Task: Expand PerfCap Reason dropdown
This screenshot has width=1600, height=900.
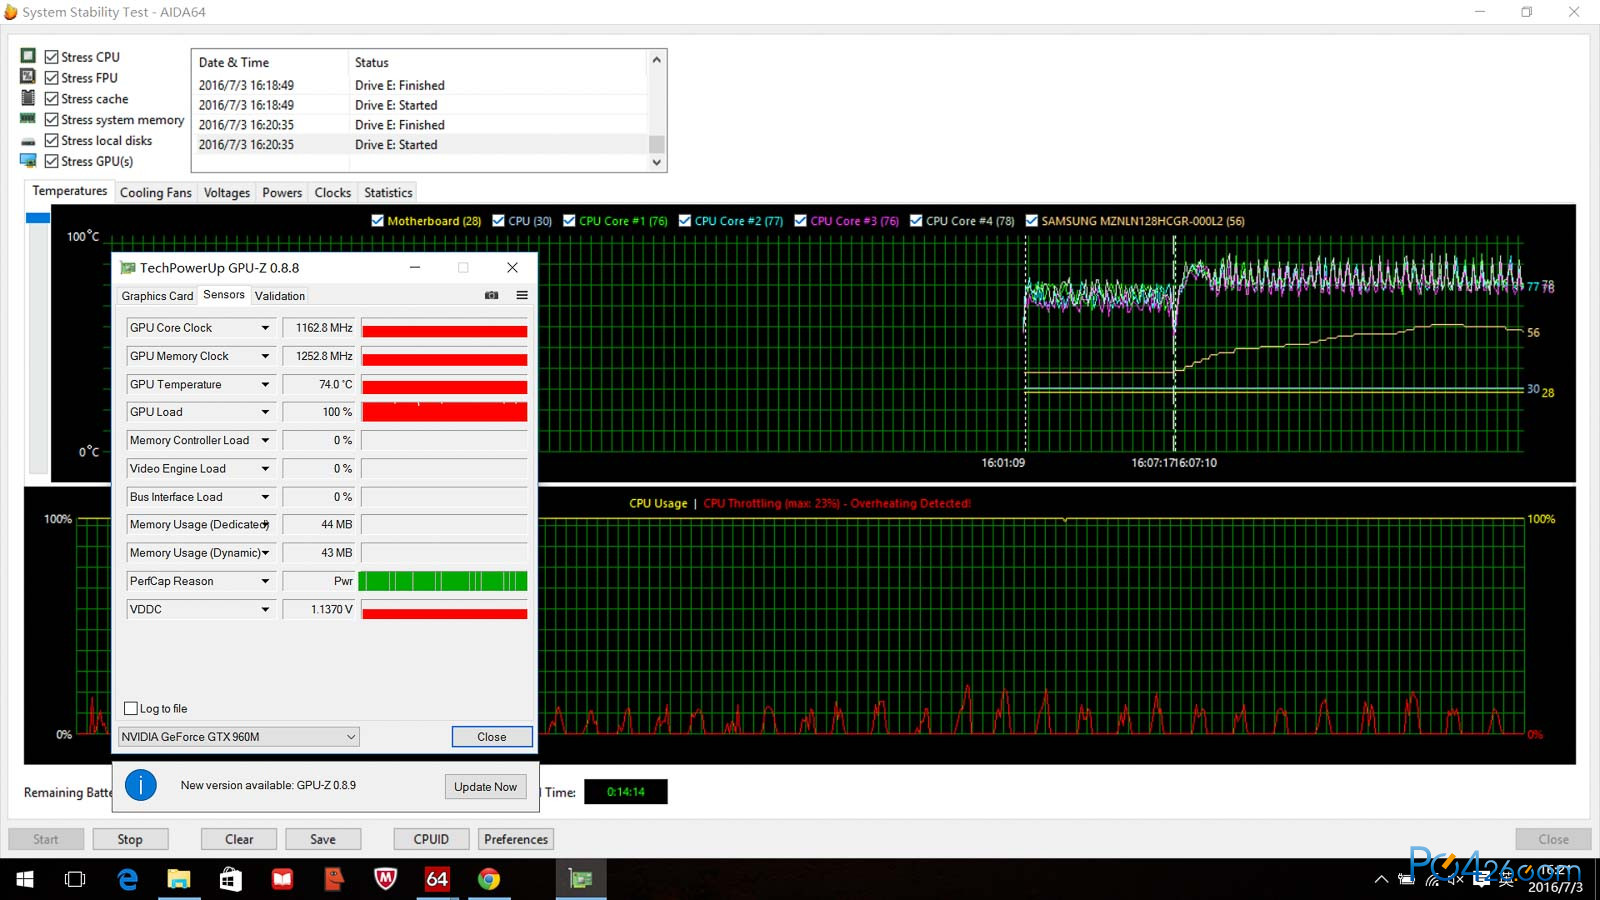Action: pos(265,581)
